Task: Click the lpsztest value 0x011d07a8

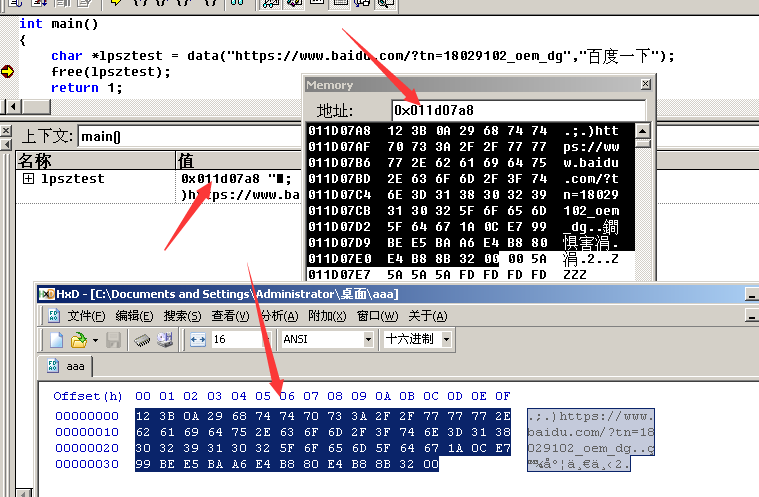Action: pyautogui.click(x=220, y=179)
